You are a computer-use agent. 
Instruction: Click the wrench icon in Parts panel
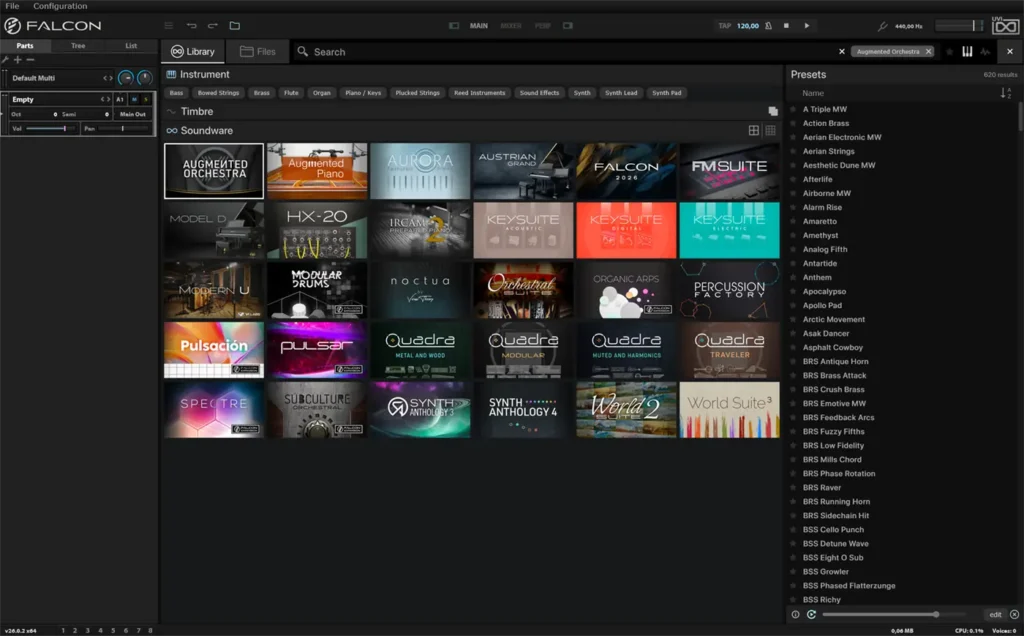pos(5,59)
